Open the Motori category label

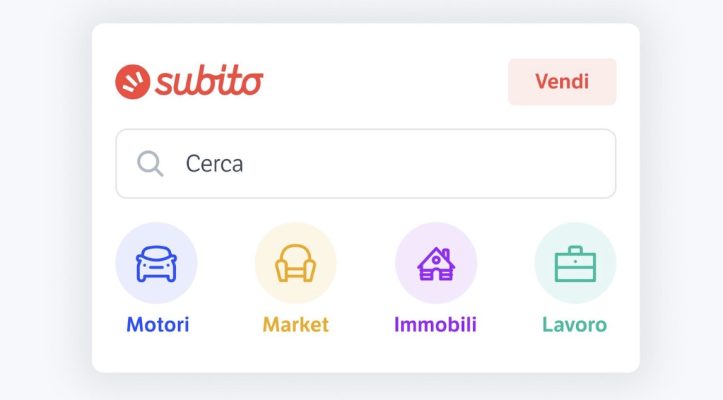[157, 325]
